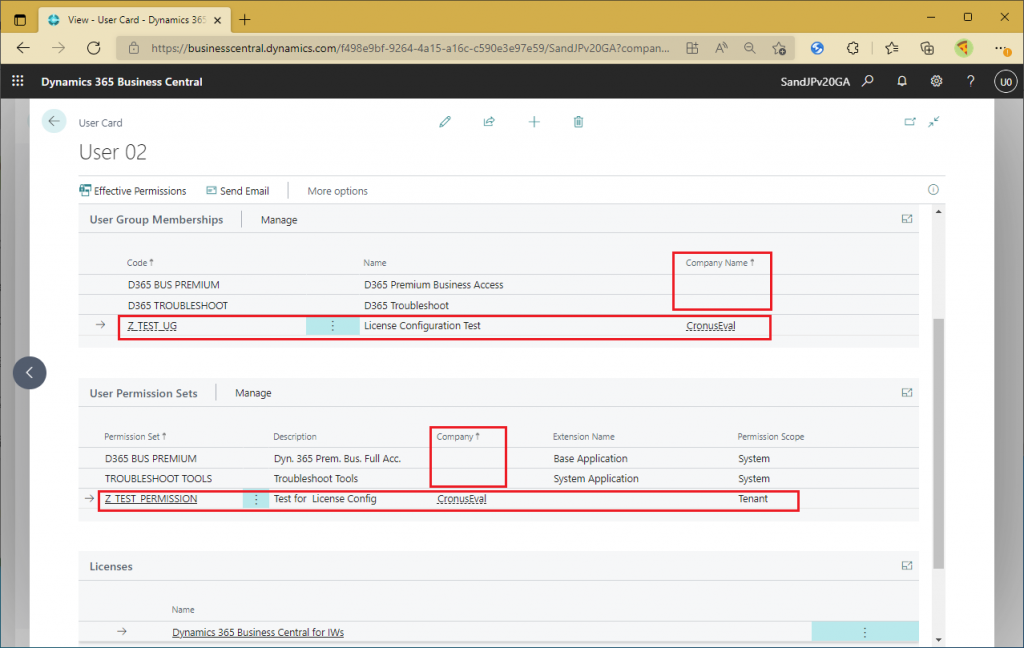This screenshot has width=1024, height=648.
Task: Click Effective Permissions action
Action: (133, 191)
